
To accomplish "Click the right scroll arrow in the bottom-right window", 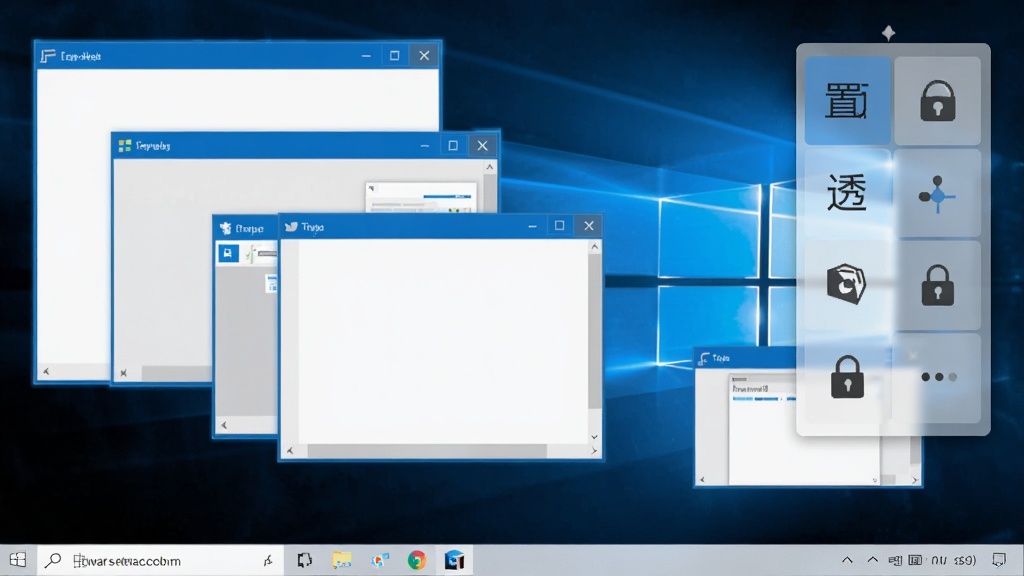I will pos(914,480).
